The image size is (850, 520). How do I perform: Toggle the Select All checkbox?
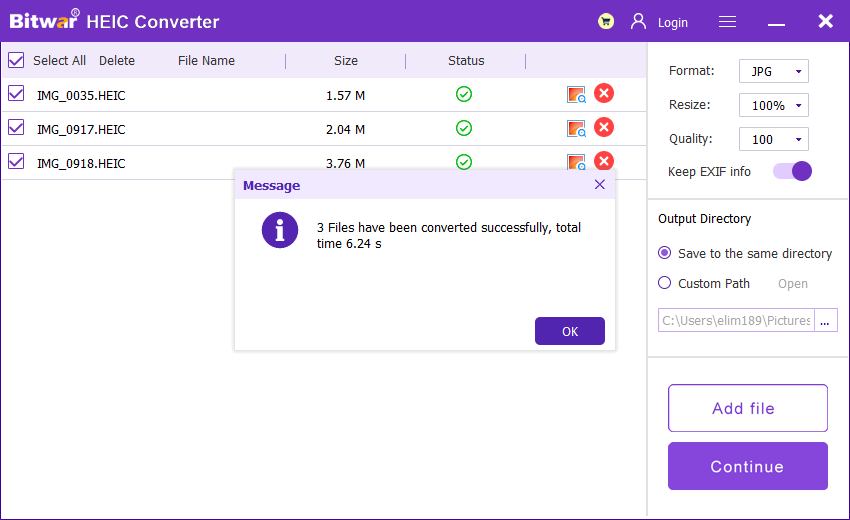tap(16, 60)
